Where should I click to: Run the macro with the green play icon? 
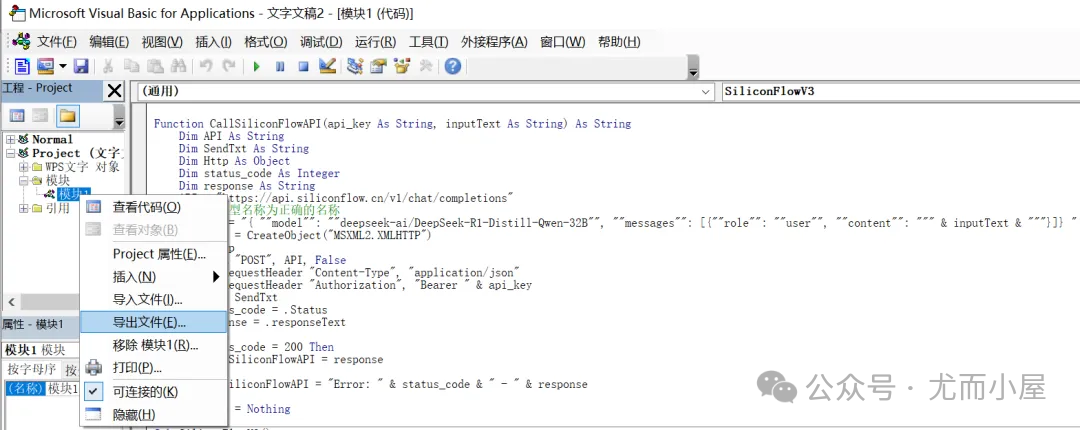tap(257, 67)
